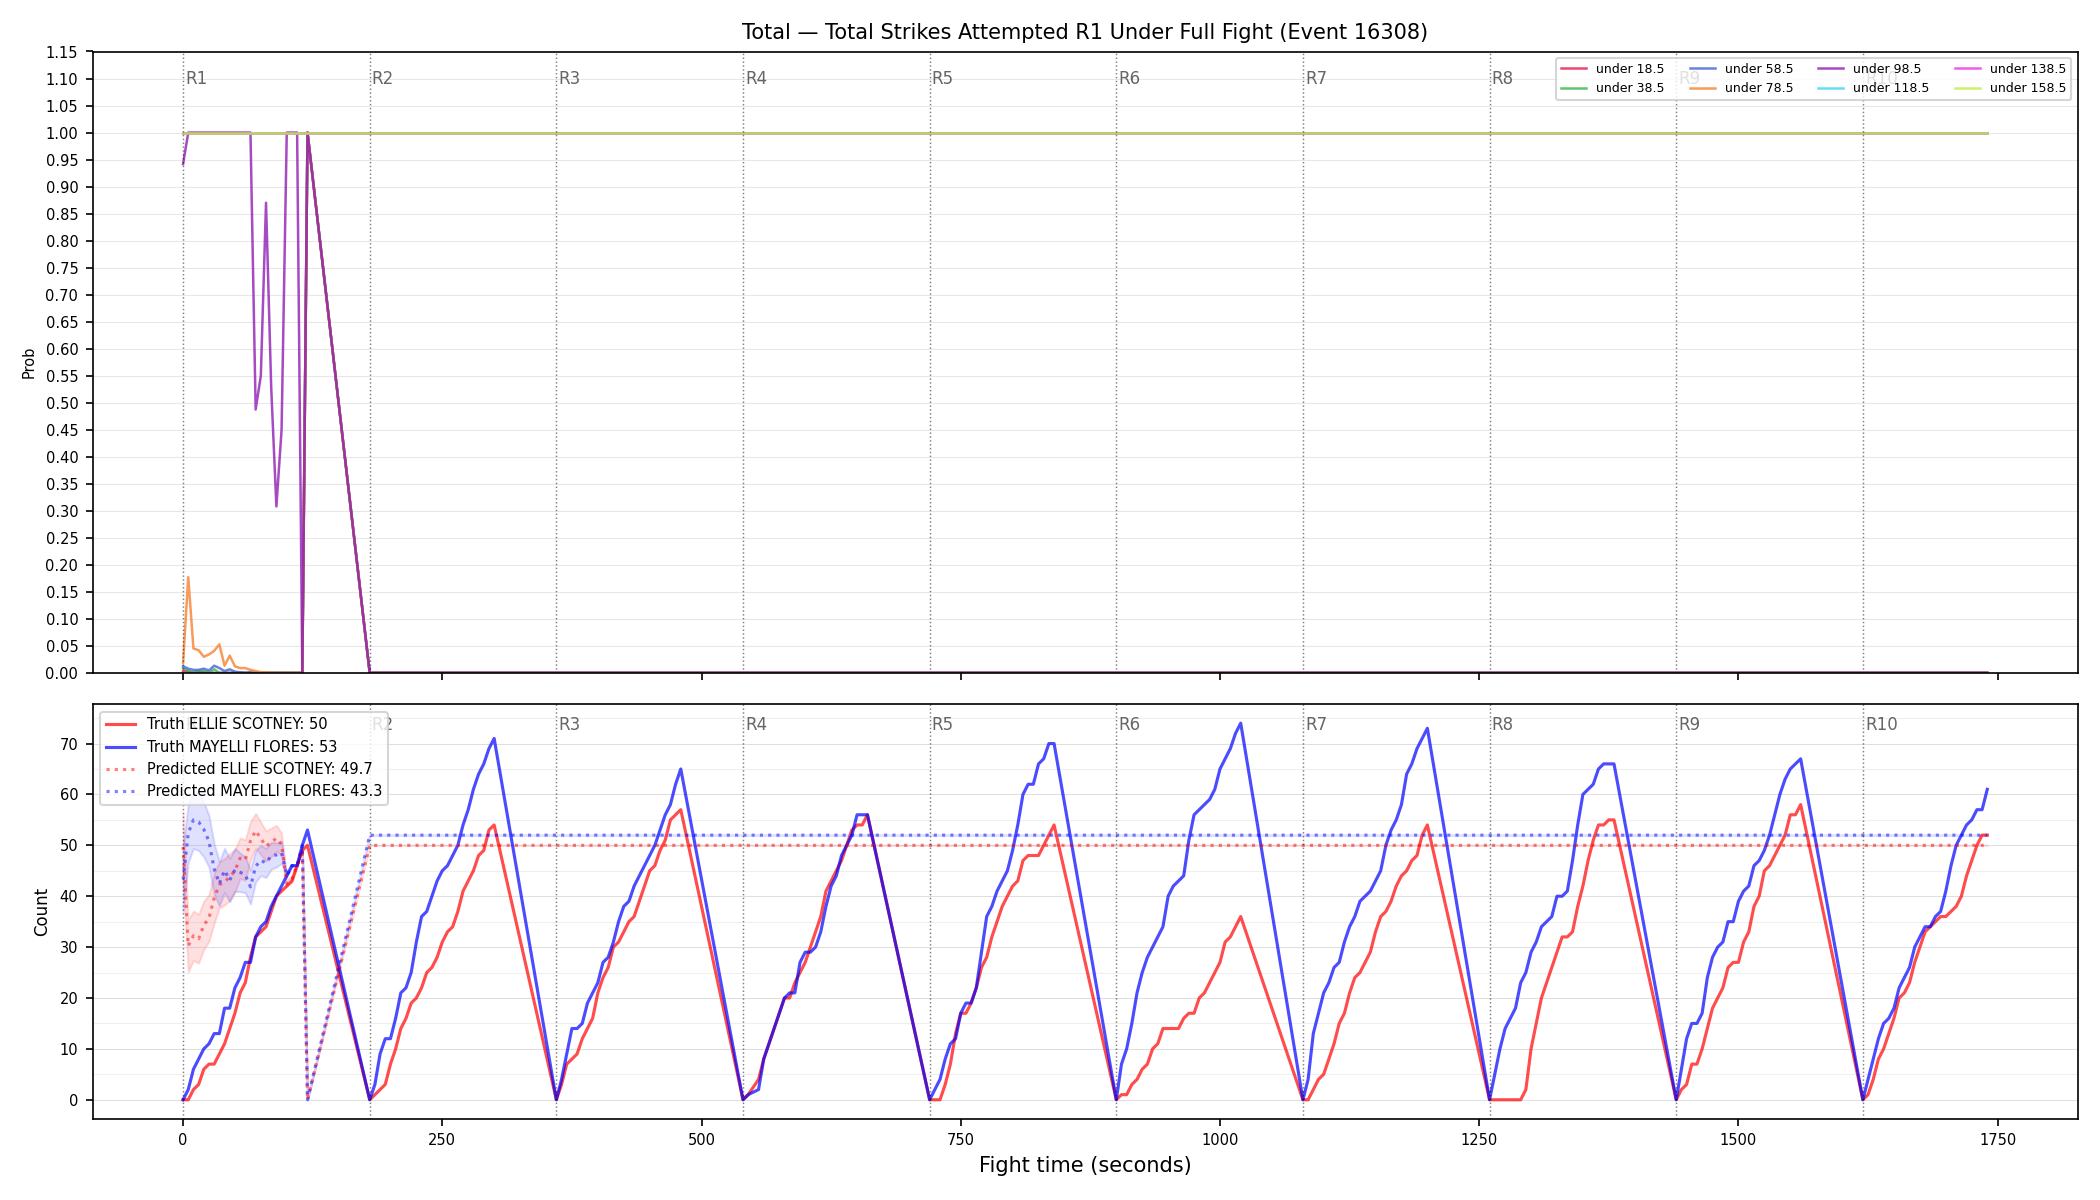Click the R4 round marker in the probability plot
Image resolution: width=2100 pixels, height=1200 pixels.
click(756, 78)
